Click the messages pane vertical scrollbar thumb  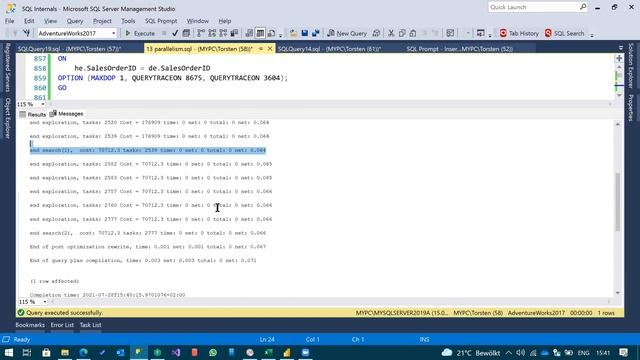[x=618, y=202]
